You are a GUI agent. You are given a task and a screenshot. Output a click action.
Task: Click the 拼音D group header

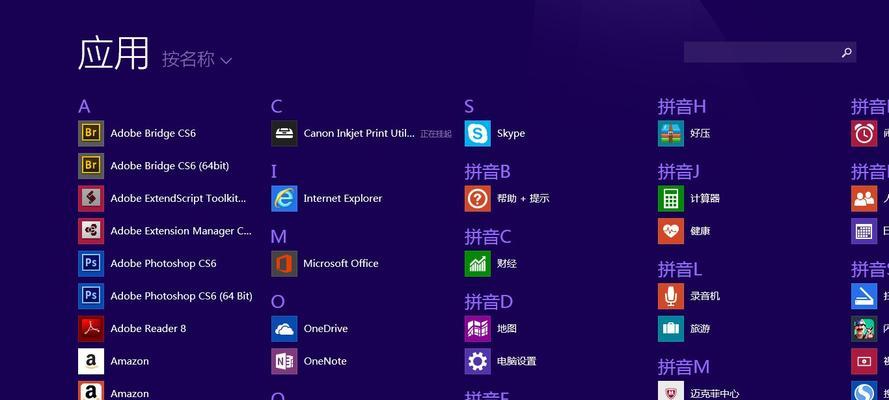(x=489, y=302)
